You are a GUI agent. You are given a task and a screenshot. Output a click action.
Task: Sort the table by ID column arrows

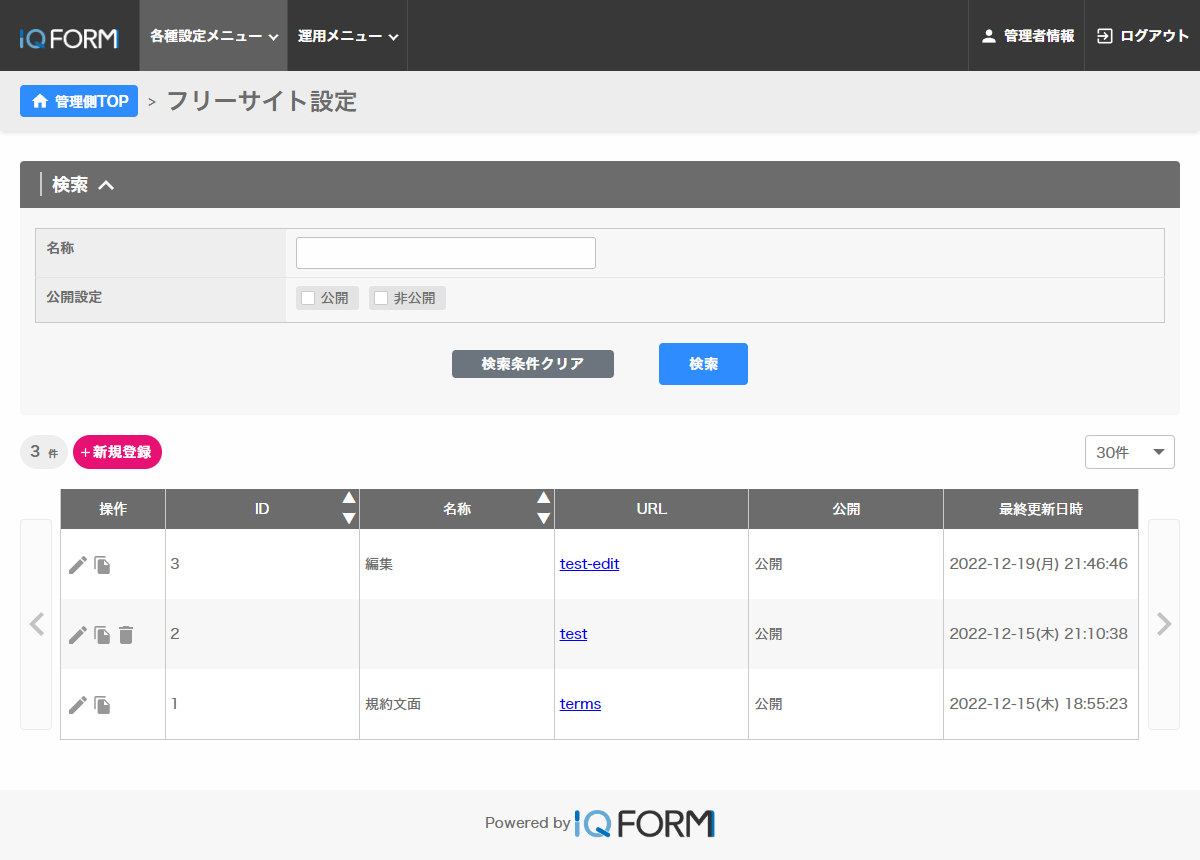tap(348, 508)
